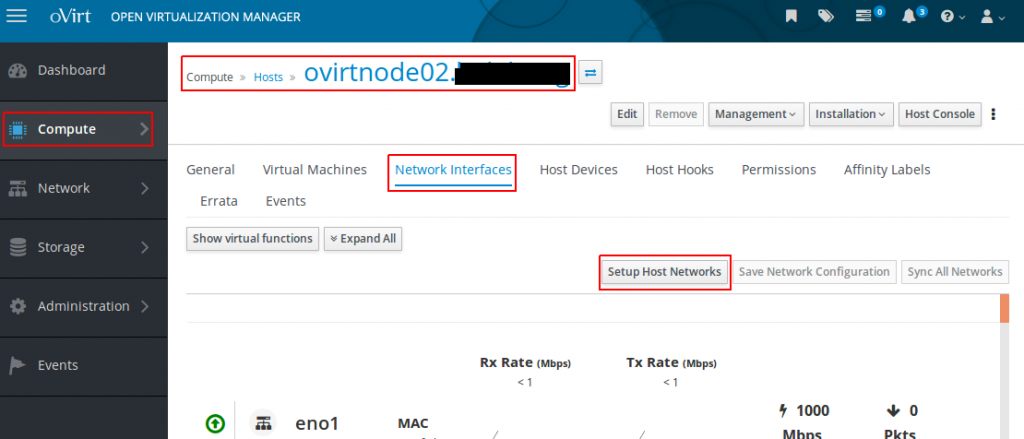Click Save Network Configuration button

tap(814, 272)
